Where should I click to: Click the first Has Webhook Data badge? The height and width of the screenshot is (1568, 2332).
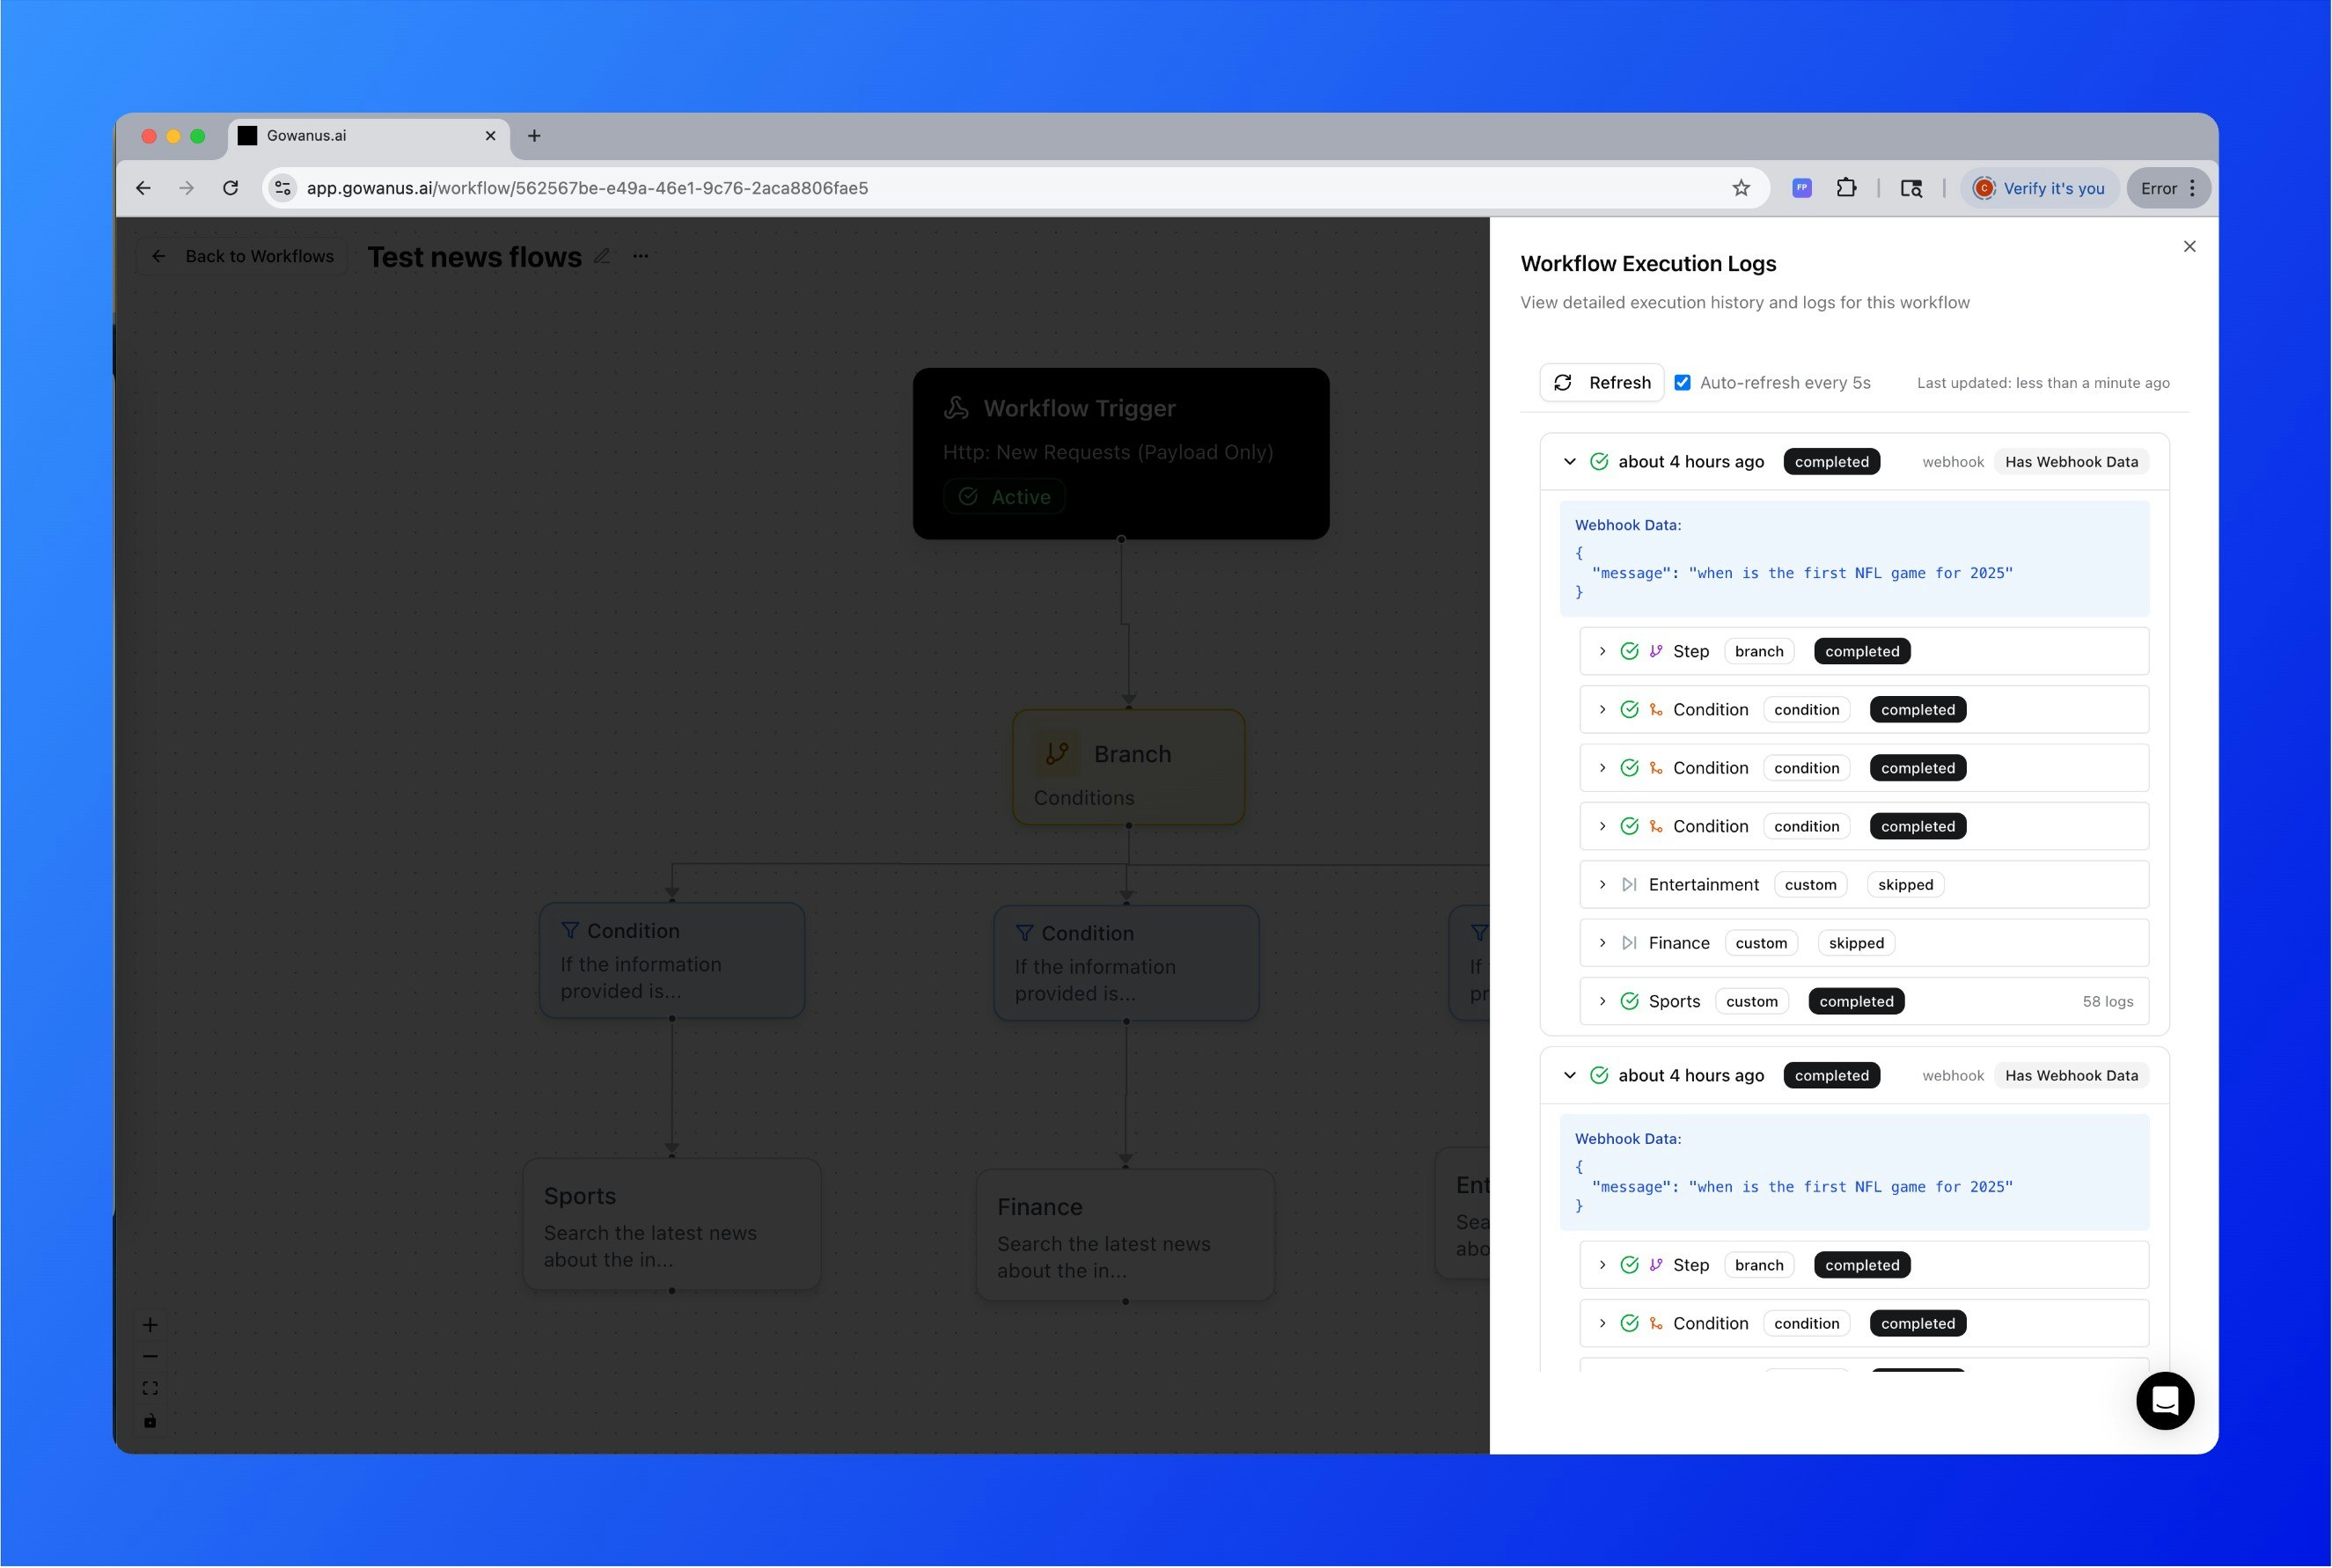(2071, 462)
